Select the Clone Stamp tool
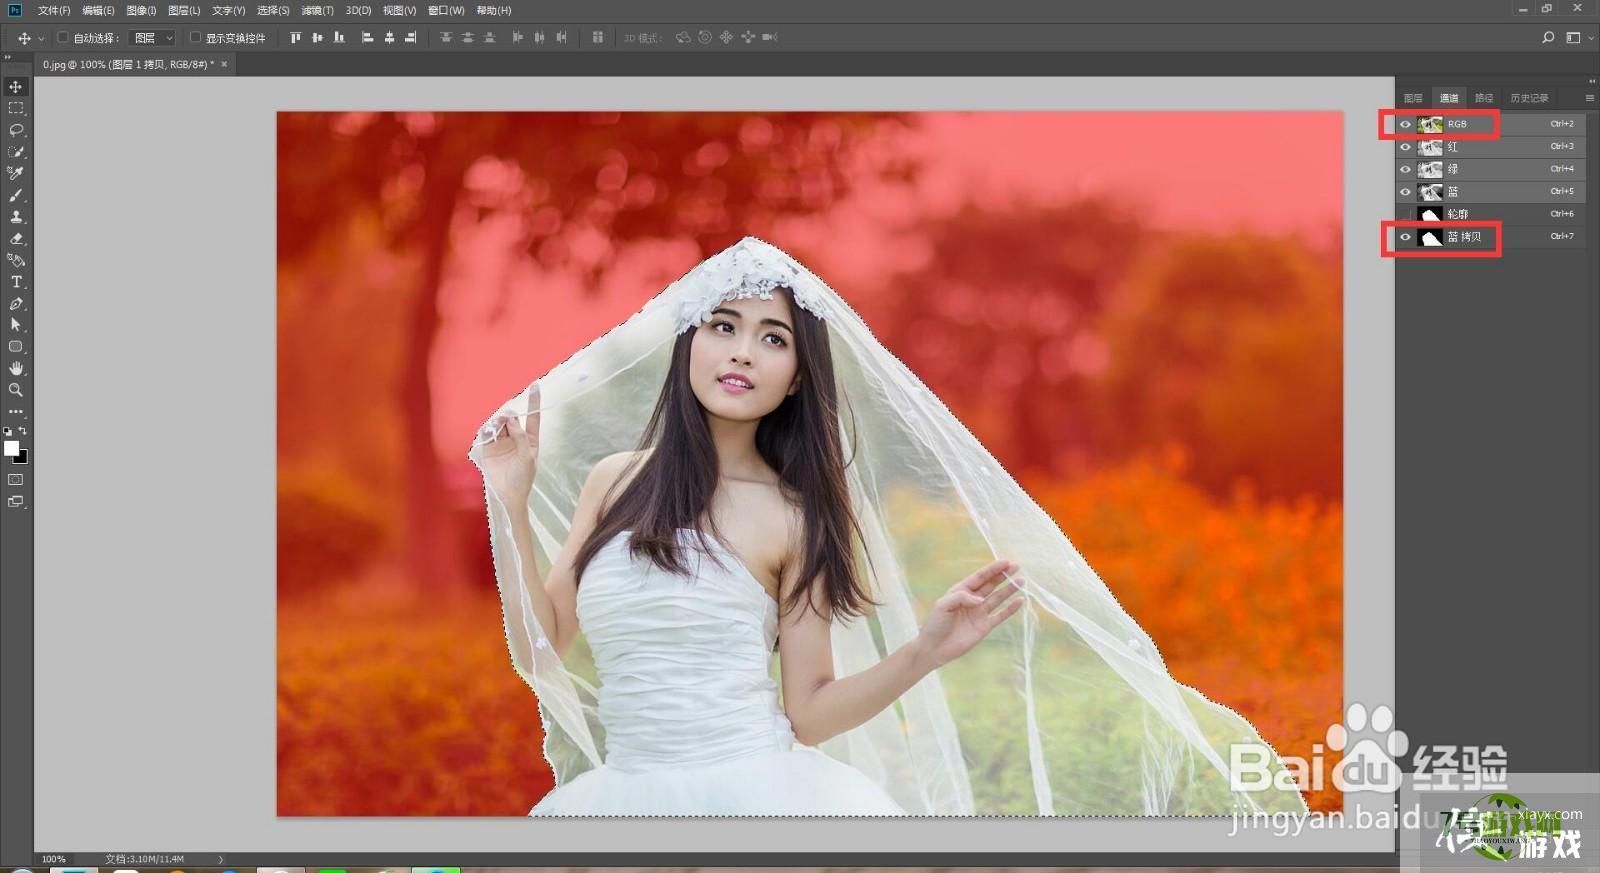 pyautogui.click(x=16, y=217)
